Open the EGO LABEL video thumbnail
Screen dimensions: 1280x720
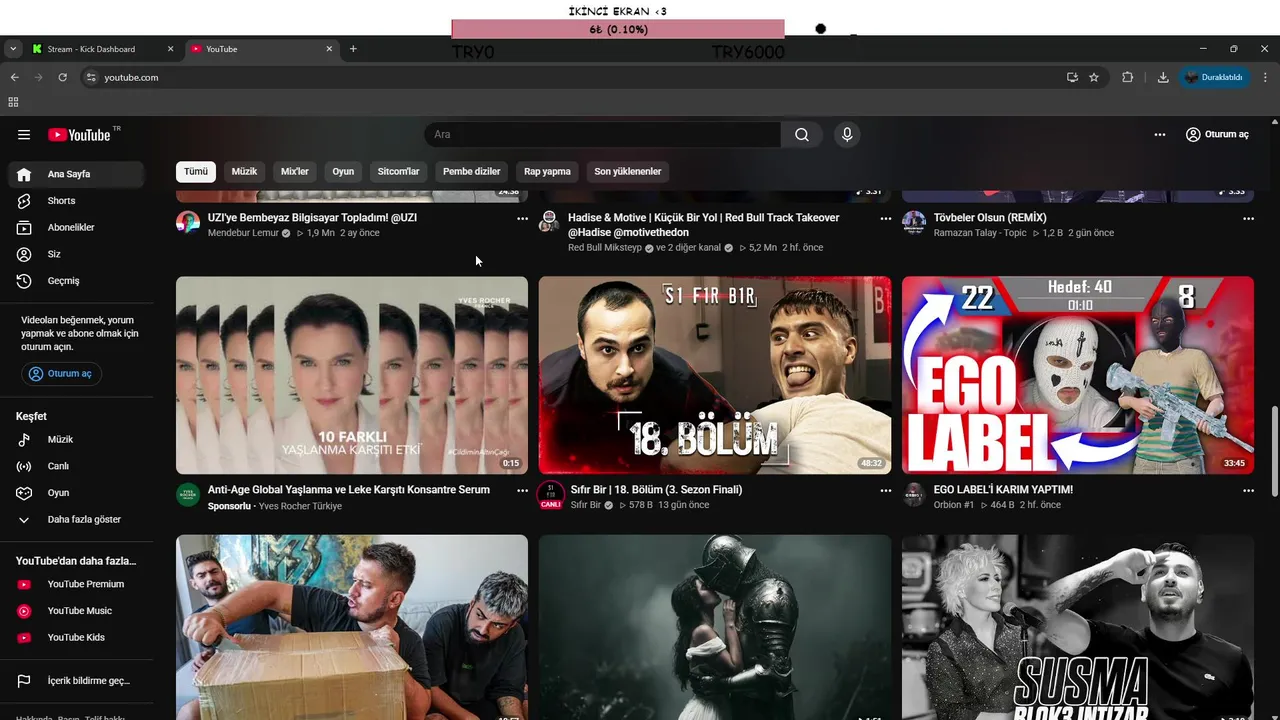pyautogui.click(x=1077, y=375)
